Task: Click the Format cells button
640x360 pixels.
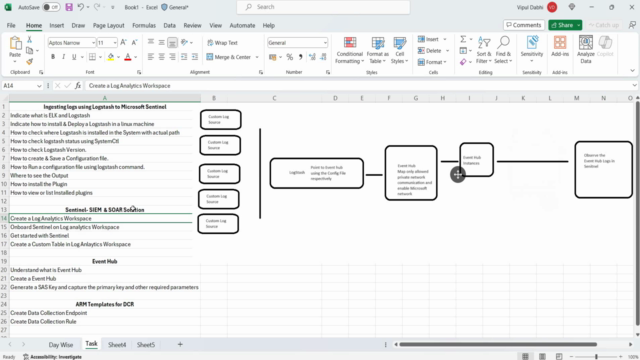Action: (x=432, y=62)
